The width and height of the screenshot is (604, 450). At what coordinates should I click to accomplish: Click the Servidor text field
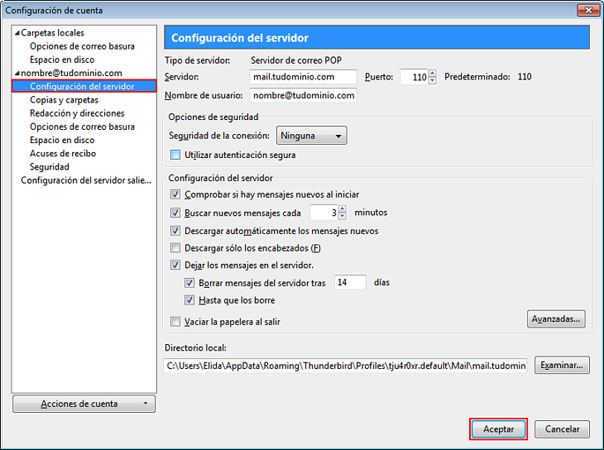coord(303,77)
